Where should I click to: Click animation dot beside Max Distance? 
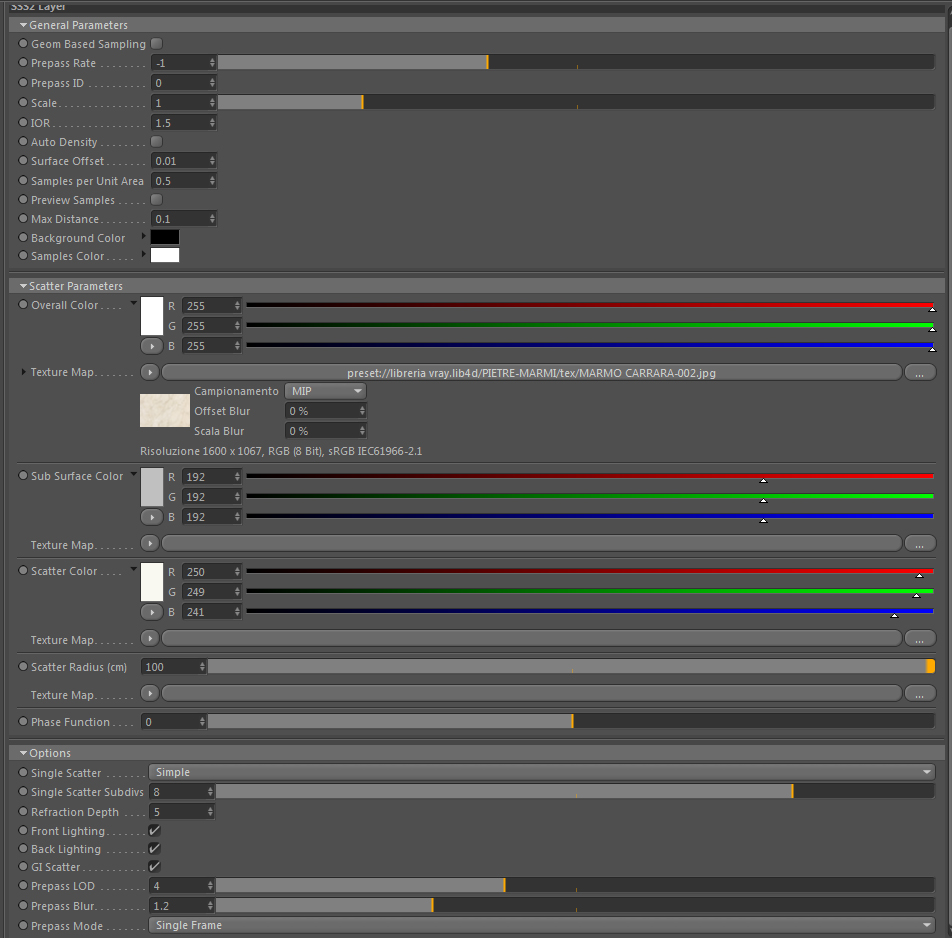point(23,219)
